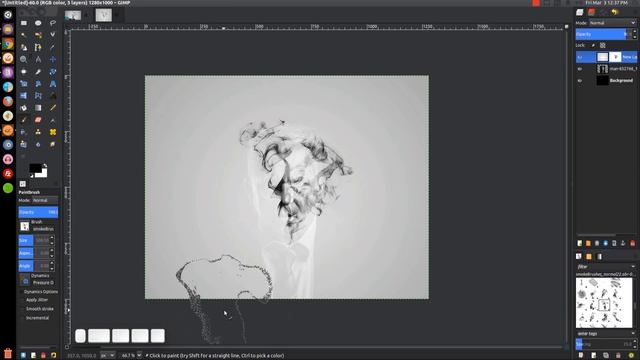Toggle visibility of the man-652786 layer
Image resolution: width=640 pixels, height=360 pixels.
(580, 69)
